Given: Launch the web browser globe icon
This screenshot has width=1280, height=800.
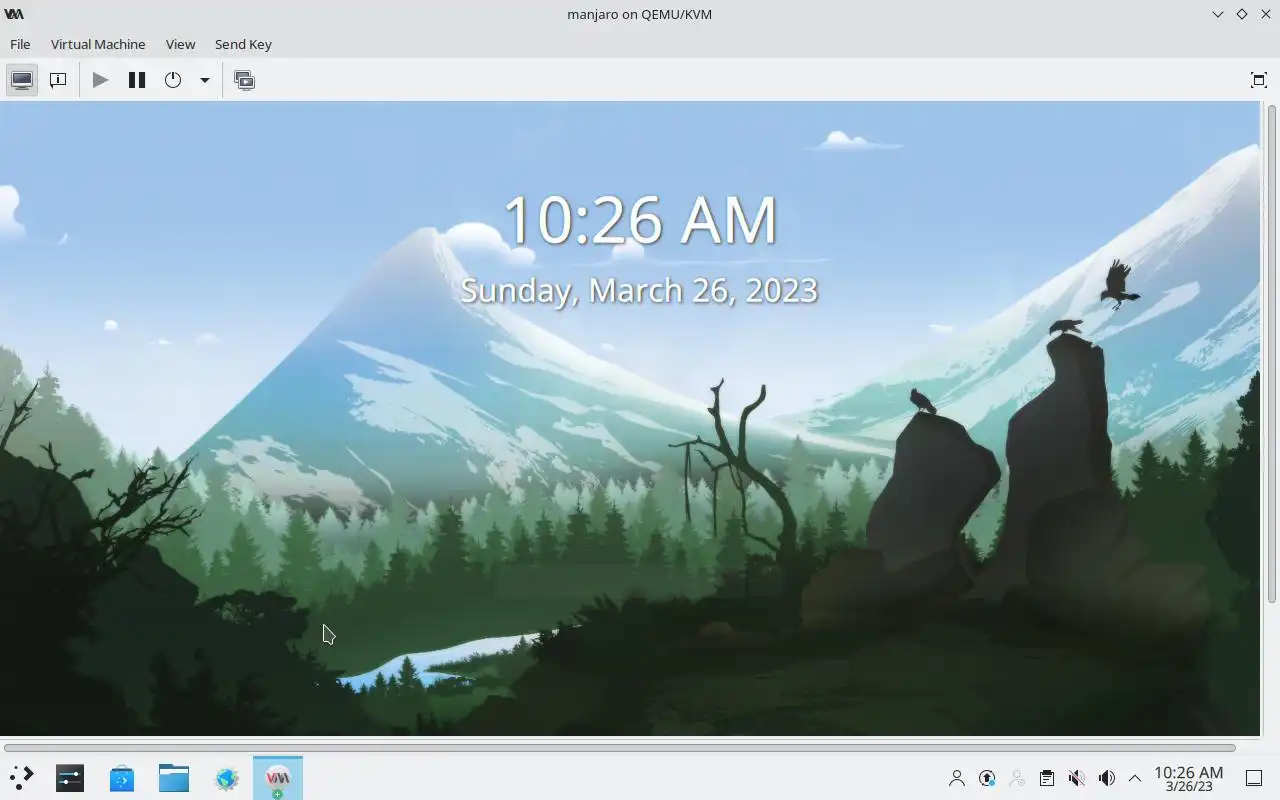Looking at the screenshot, I should point(226,778).
